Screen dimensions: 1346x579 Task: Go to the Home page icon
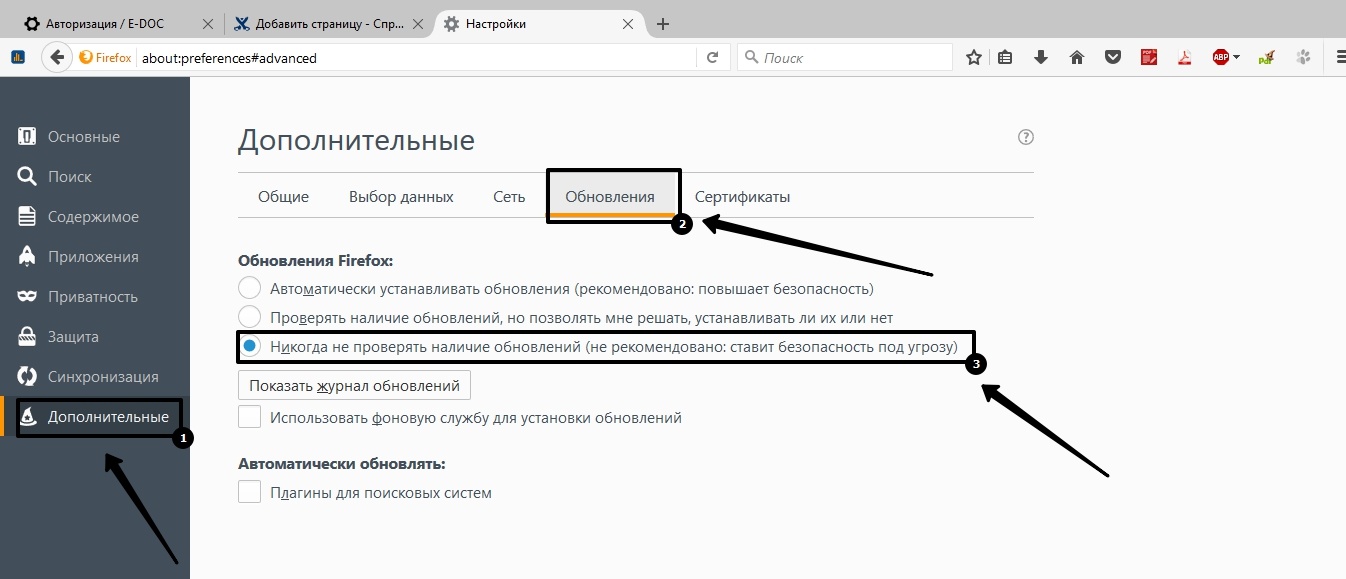[x=1077, y=58]
